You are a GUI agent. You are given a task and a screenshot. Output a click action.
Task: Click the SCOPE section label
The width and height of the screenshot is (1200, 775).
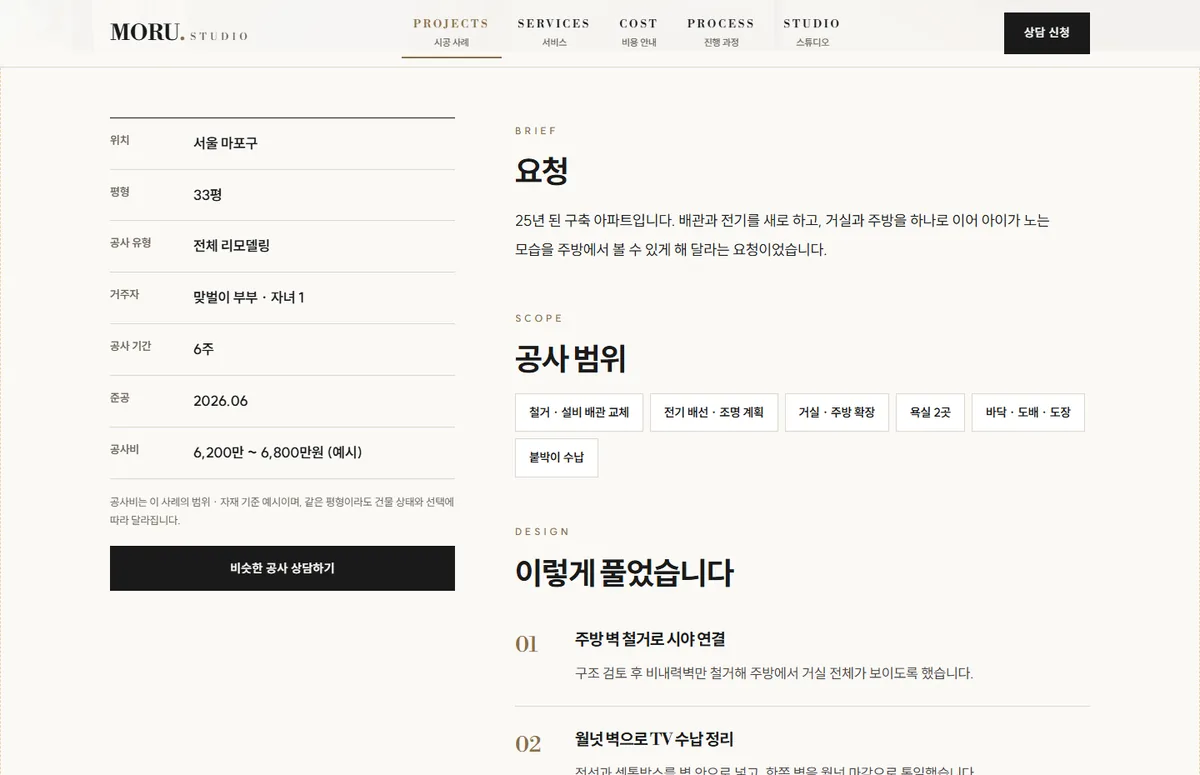point(539,318)
